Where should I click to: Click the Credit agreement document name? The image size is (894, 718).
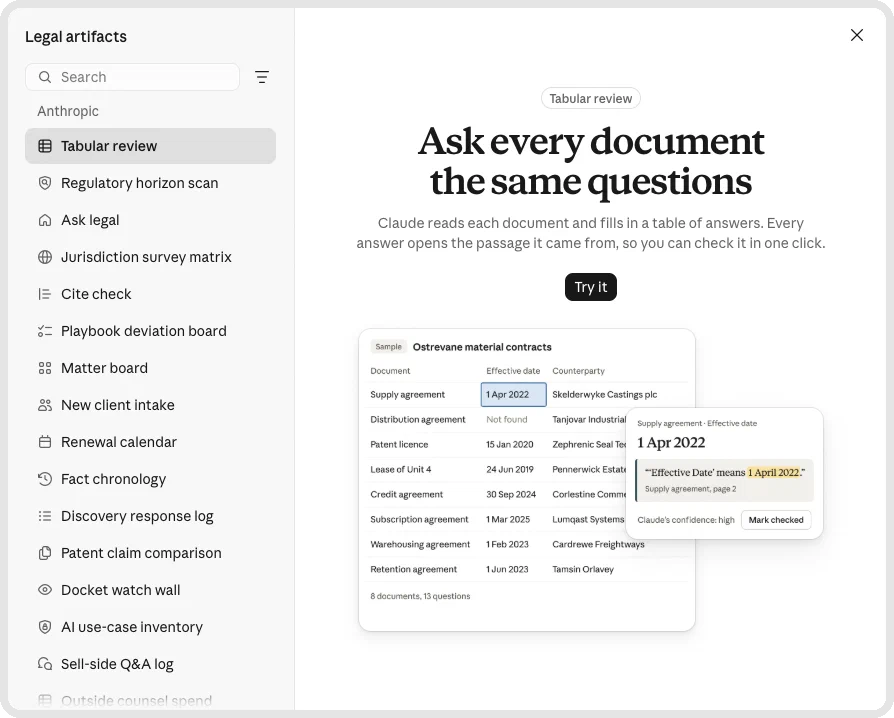(x=407, y=494)
